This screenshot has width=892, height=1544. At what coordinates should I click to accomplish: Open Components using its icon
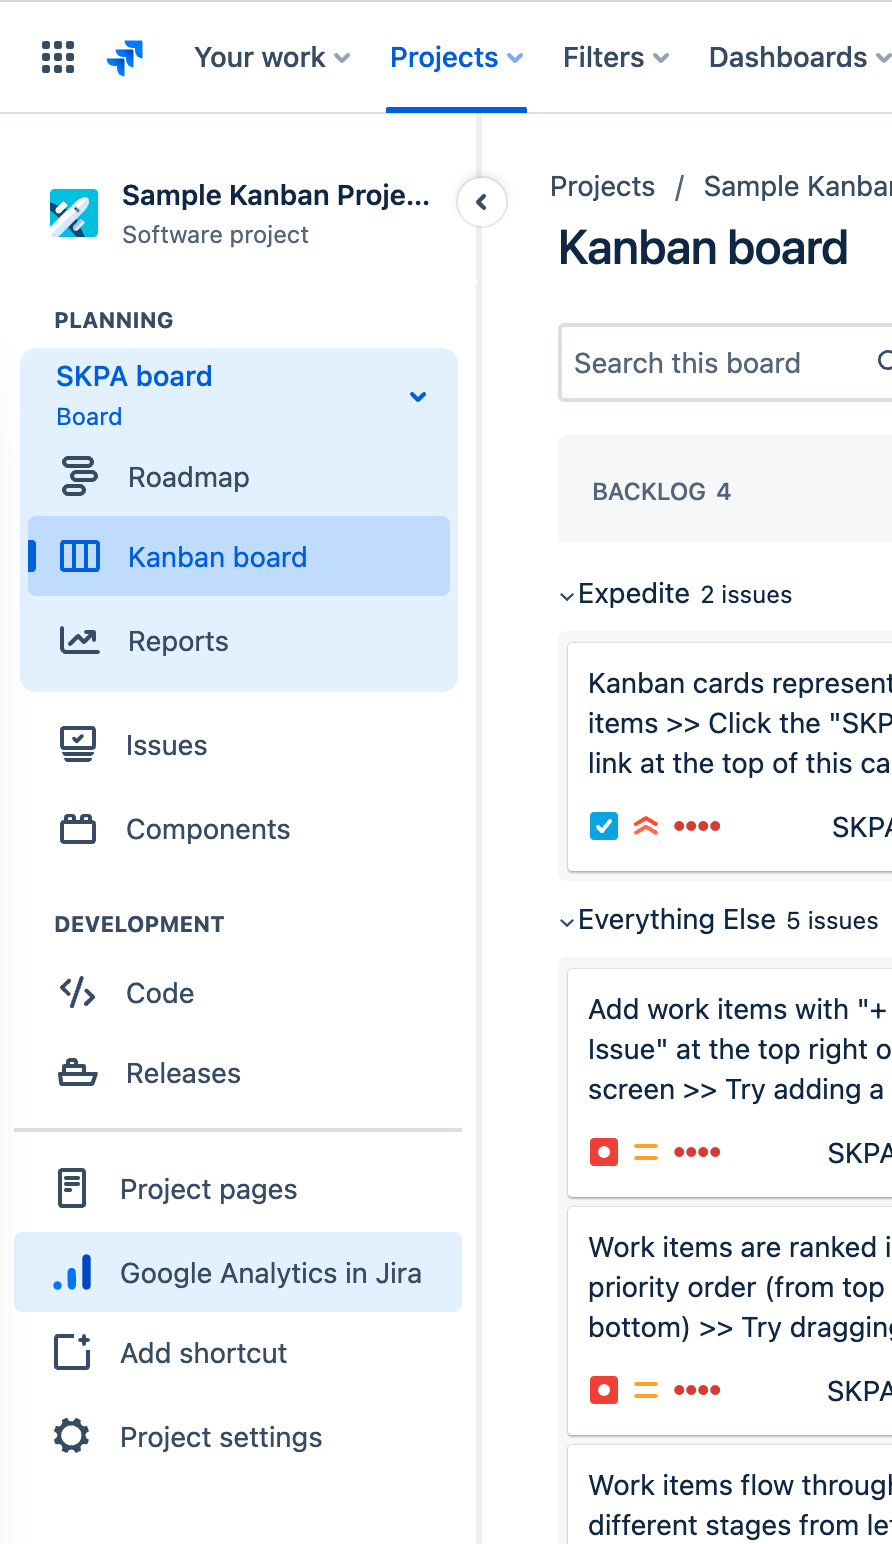(78, 829)
